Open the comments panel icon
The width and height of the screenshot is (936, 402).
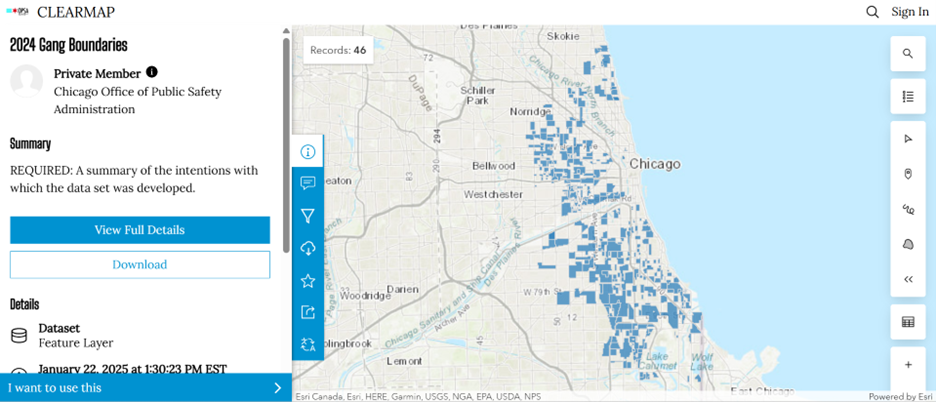(308, 183)
